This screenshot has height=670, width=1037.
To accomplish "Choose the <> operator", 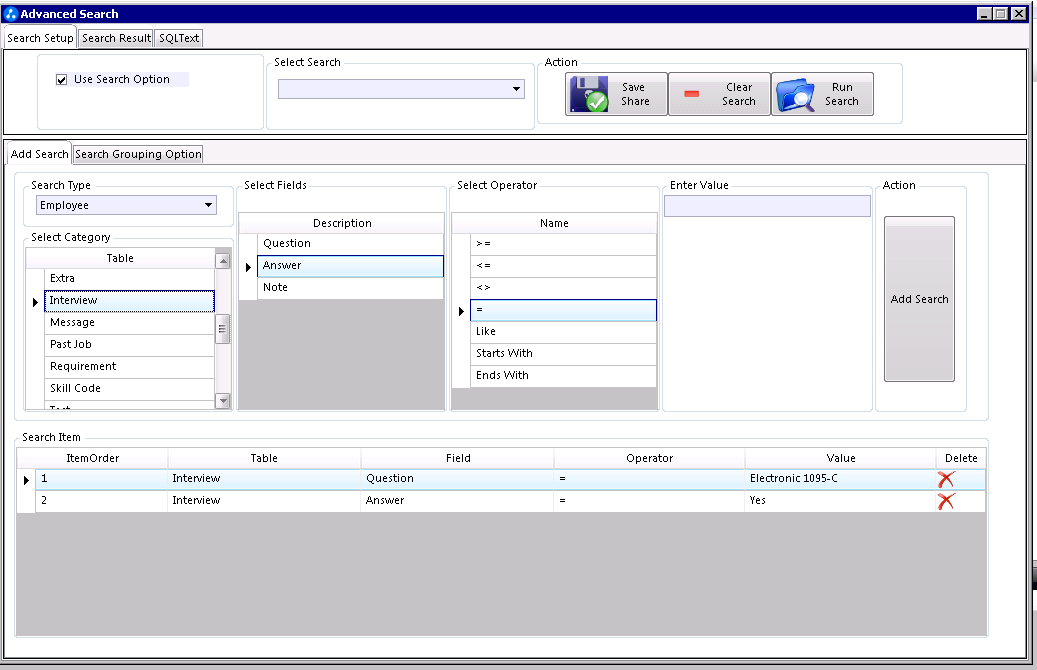I will [563, 288].
